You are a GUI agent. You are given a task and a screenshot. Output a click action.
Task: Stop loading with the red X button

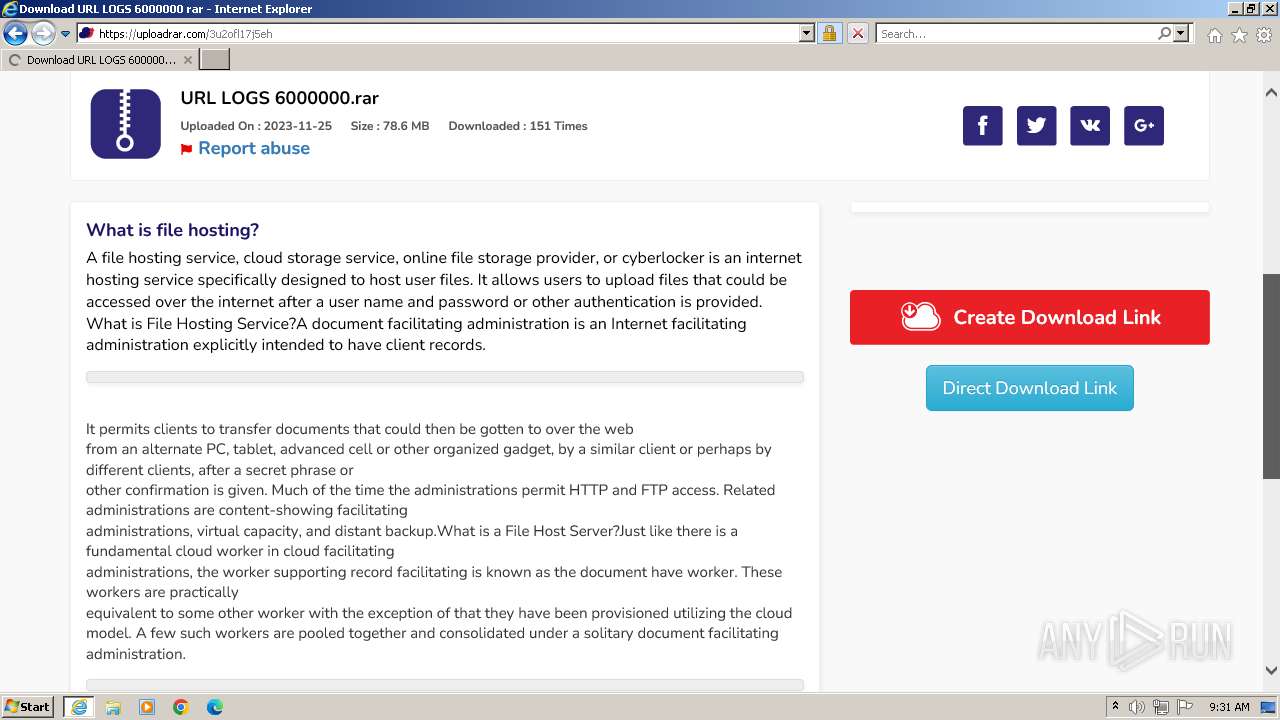857,33
